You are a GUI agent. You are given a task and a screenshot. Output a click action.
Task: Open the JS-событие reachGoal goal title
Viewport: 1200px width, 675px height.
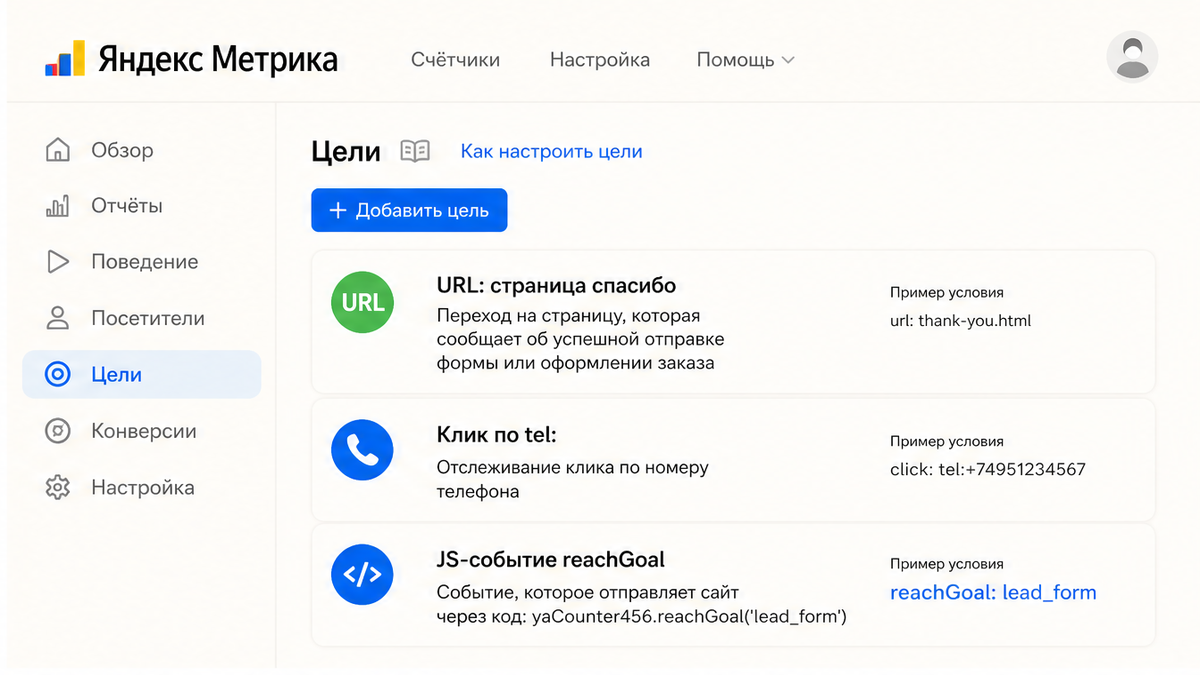tap(551, 559)
